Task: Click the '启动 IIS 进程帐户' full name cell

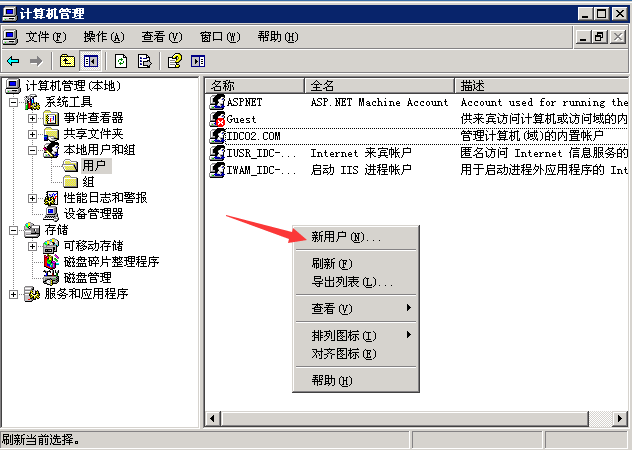Action: coord(361,170)
